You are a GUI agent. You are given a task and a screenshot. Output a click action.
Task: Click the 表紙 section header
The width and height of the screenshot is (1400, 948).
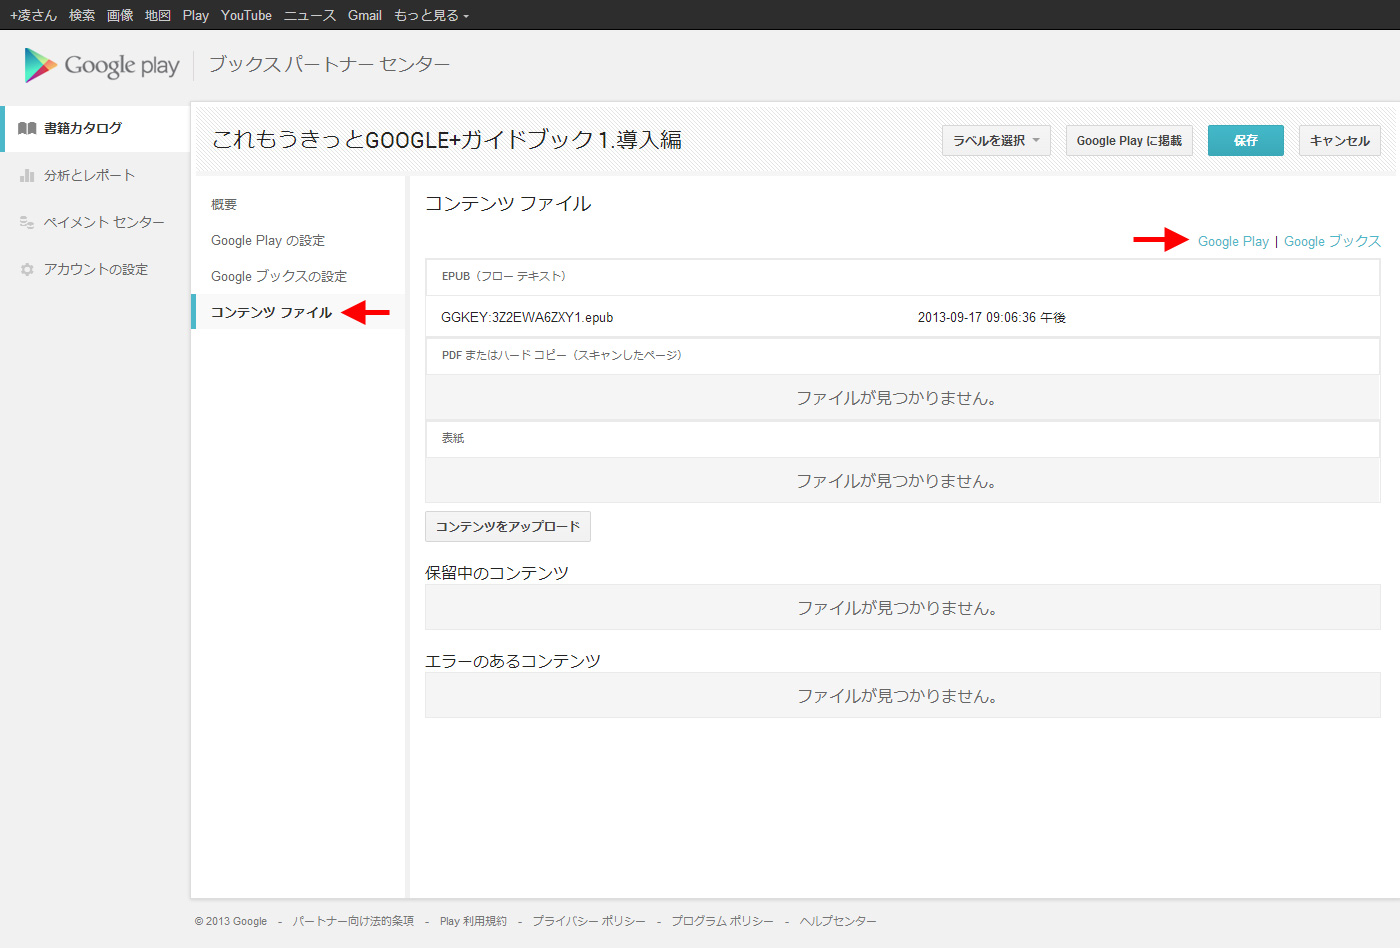pos(903,438)
